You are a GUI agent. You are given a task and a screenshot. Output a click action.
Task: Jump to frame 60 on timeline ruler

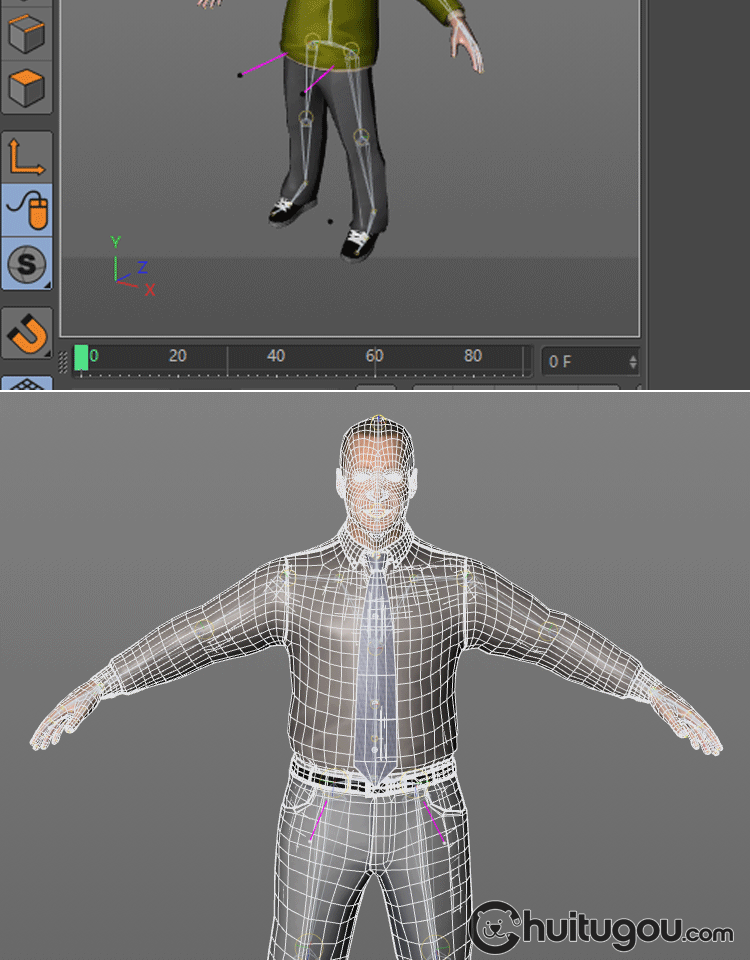pos(374,358)
